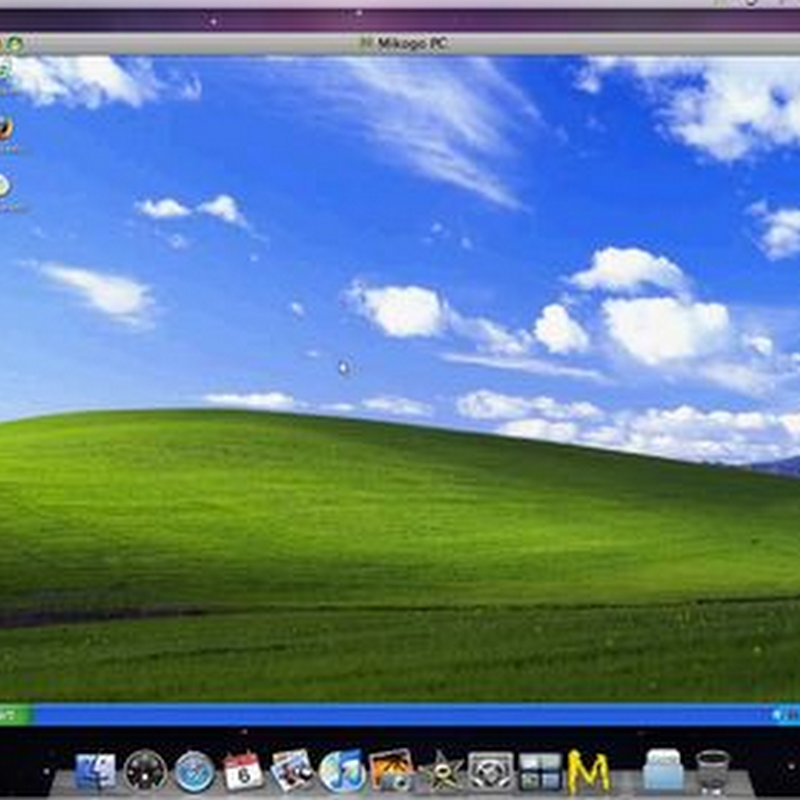Screen dimensions: 800x800
Task: Open the Trash in the Dock
Action: pyautogui.click(x=712, y=771)
